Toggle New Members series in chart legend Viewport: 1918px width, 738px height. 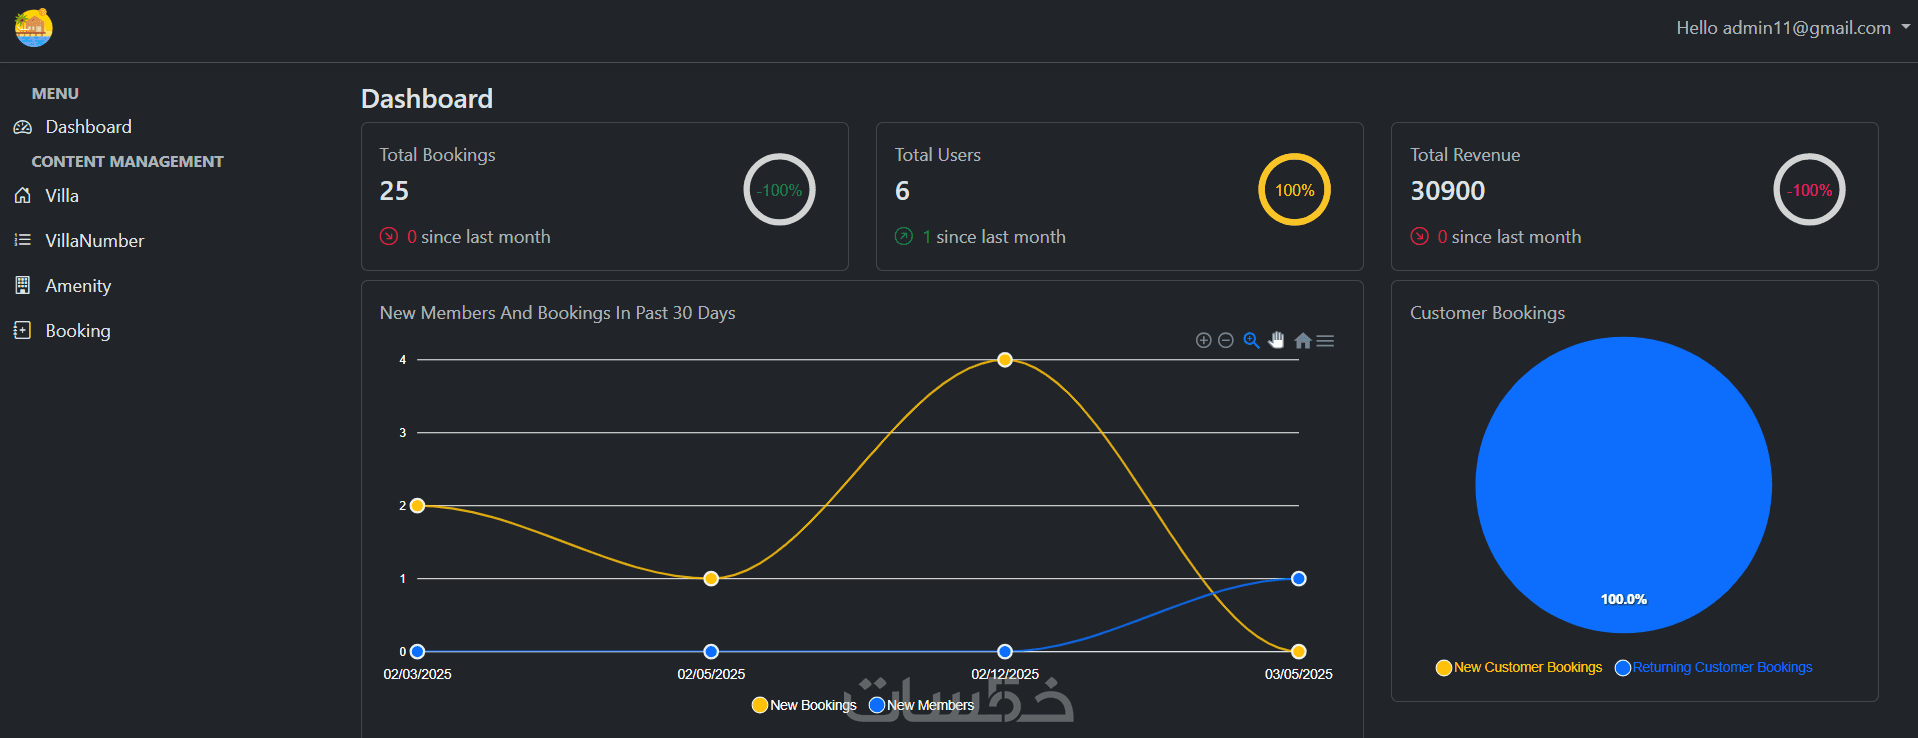click(922, 705)
